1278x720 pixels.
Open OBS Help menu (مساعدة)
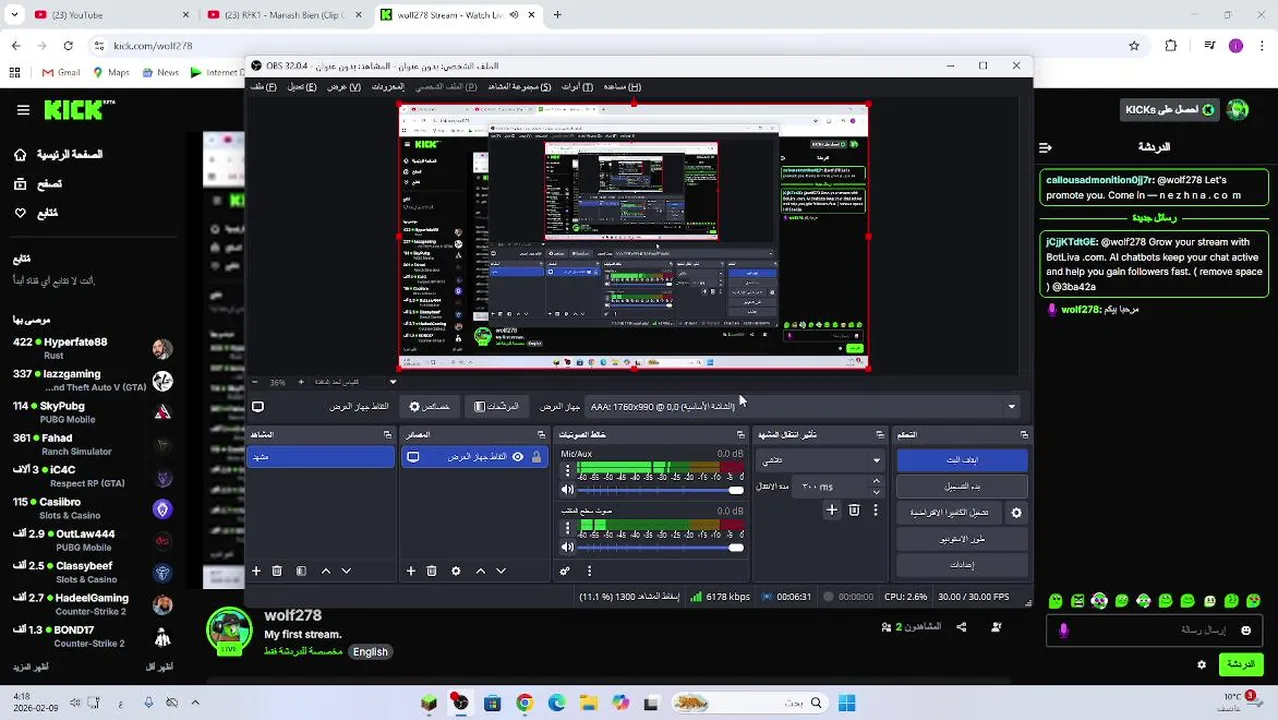coord(622,87)
